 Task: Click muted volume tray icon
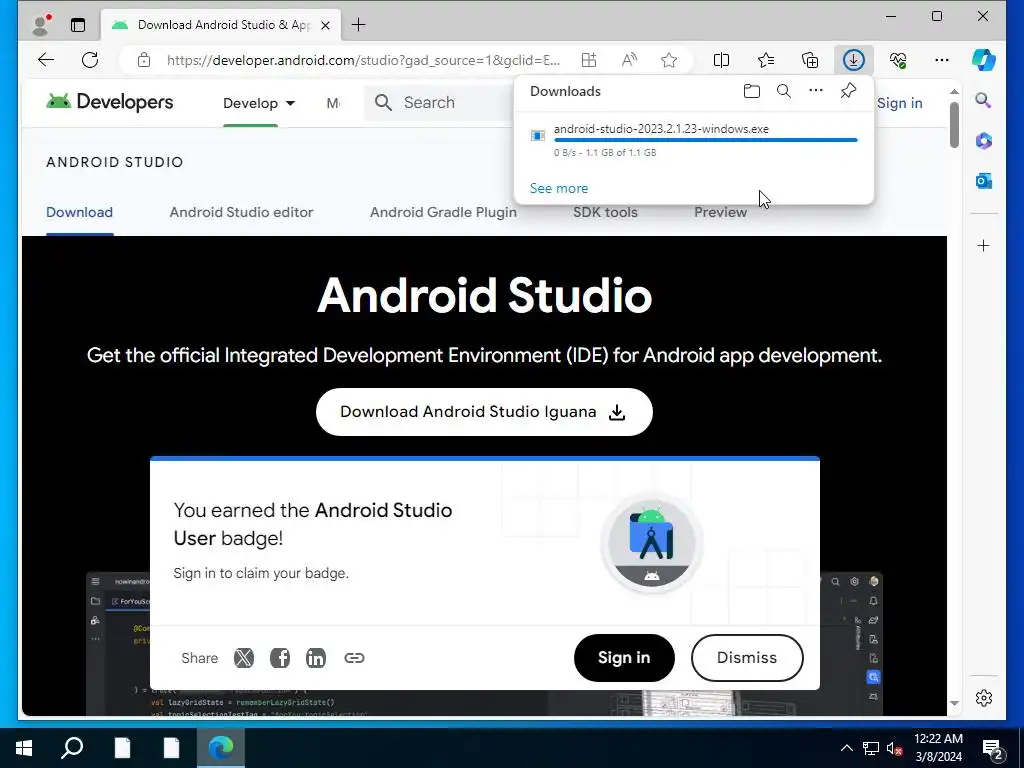[895, 748]
